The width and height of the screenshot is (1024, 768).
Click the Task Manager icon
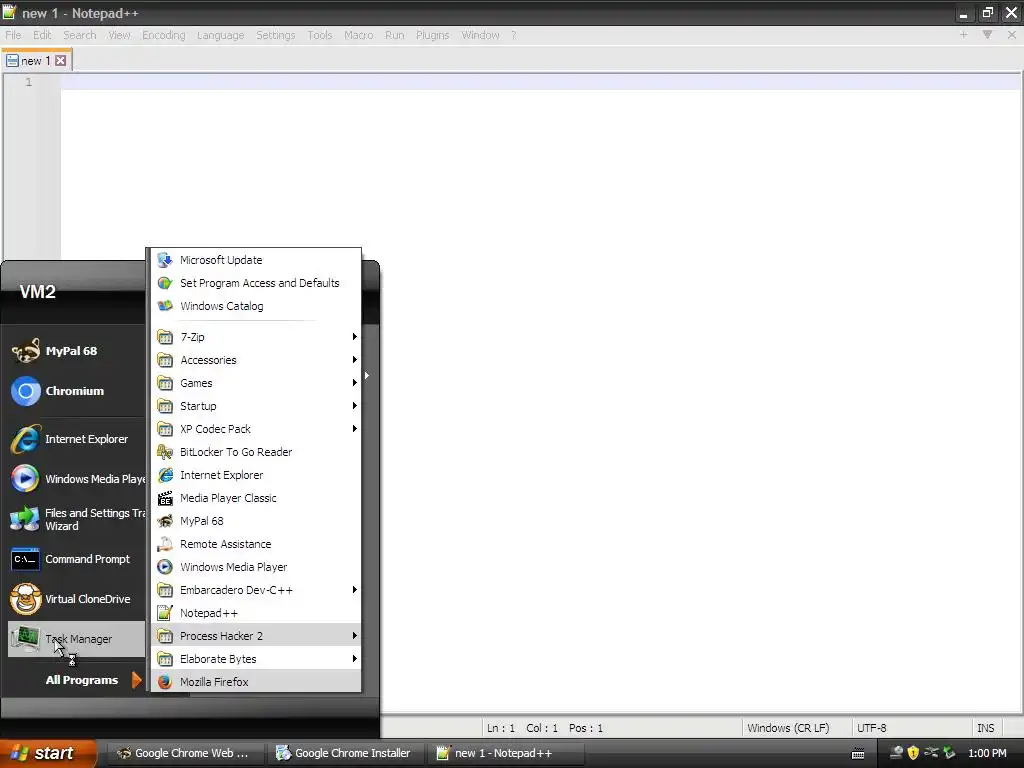tap(25, 639)
